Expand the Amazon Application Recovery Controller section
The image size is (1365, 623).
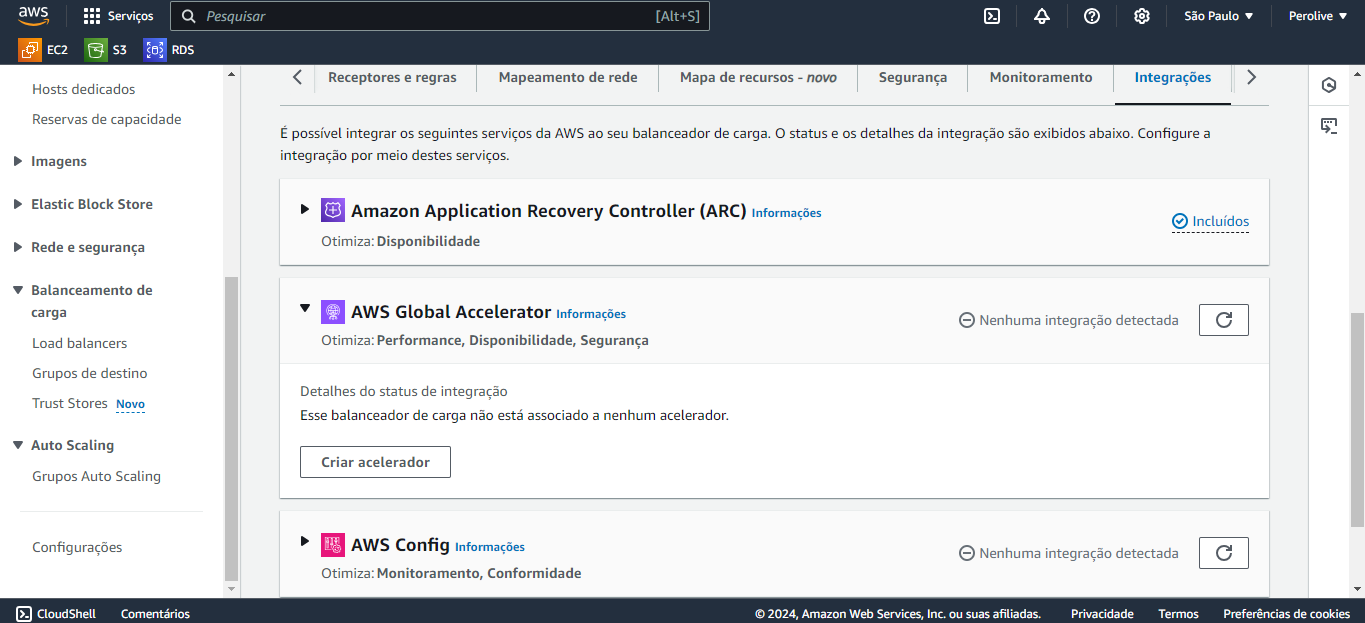[305, 209]
